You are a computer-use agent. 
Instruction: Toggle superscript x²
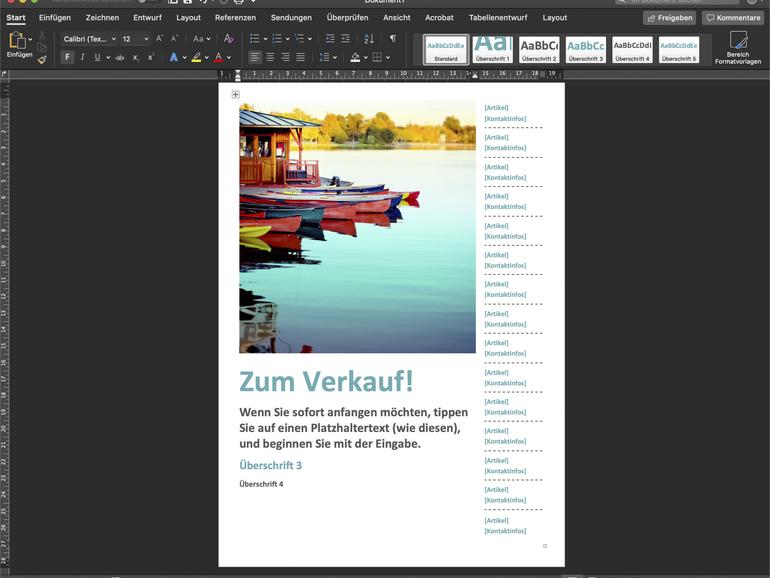[151, 57]
